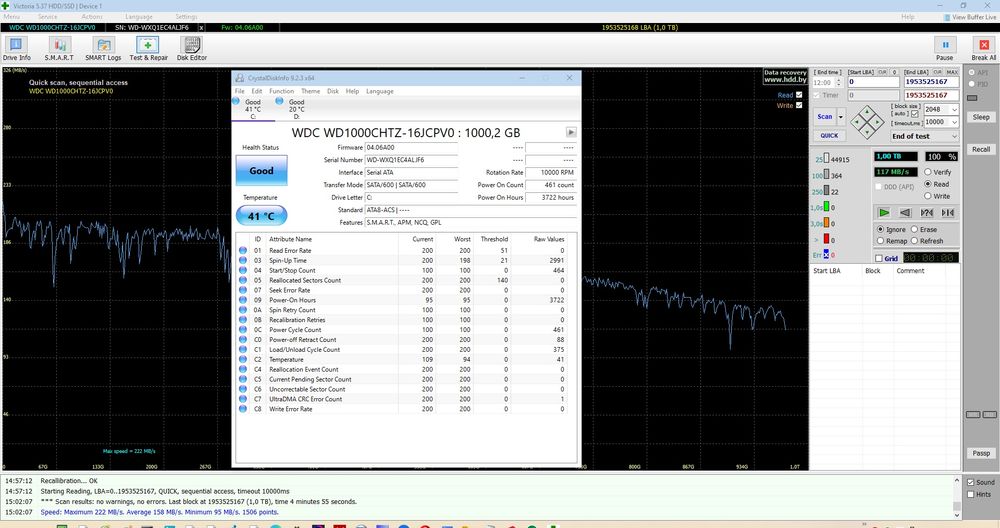Click the orange 3,0s block color indicator
This screenshot has width=1000, height=528.
[827, 223]
